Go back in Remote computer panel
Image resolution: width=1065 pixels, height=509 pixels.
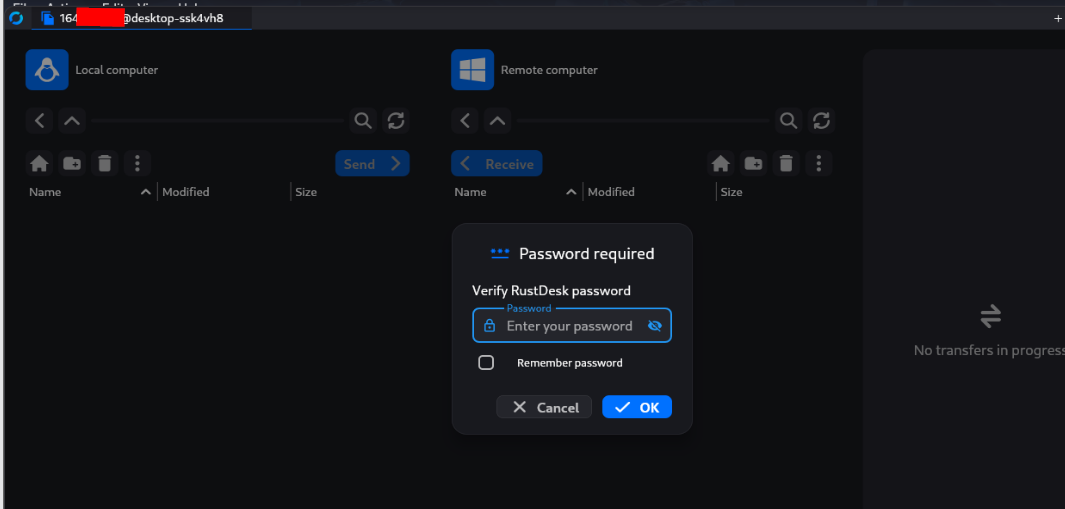(x=465, y=121)
